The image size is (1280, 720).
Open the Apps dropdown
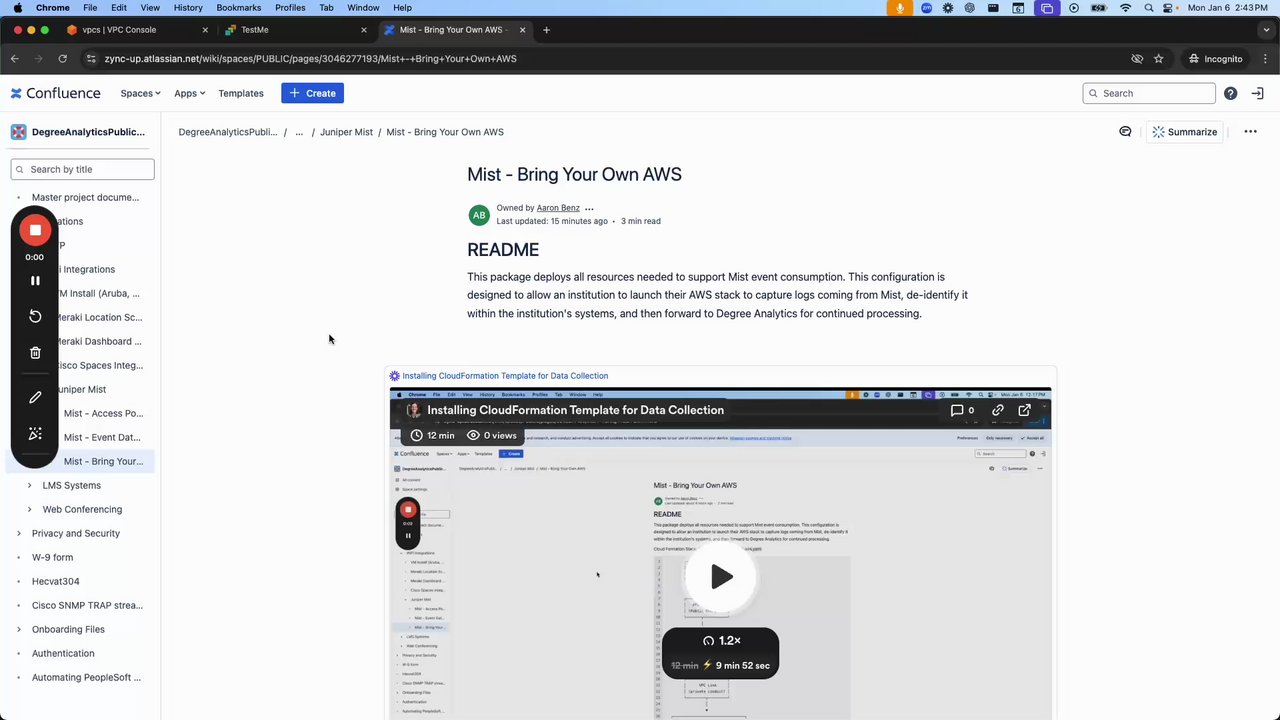coord(189,93)
